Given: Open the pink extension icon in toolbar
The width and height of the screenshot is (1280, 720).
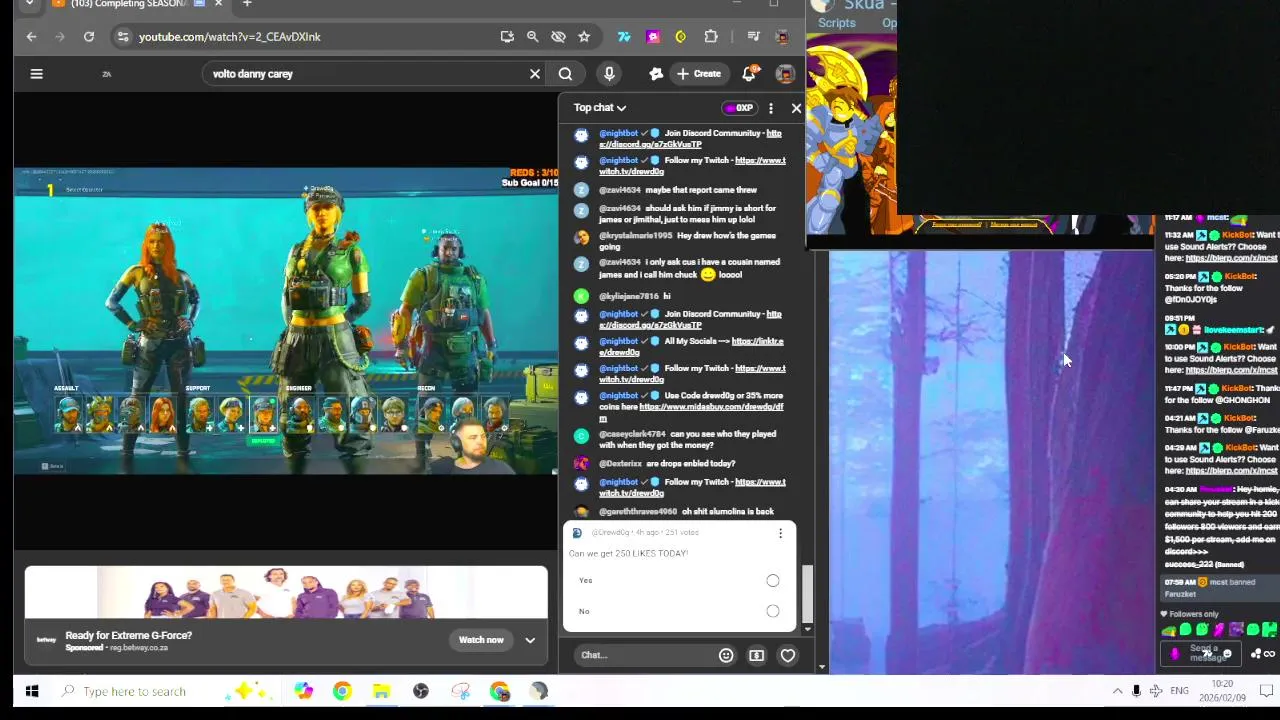Looking at the screenshot, I should click(x=653, y=37).
